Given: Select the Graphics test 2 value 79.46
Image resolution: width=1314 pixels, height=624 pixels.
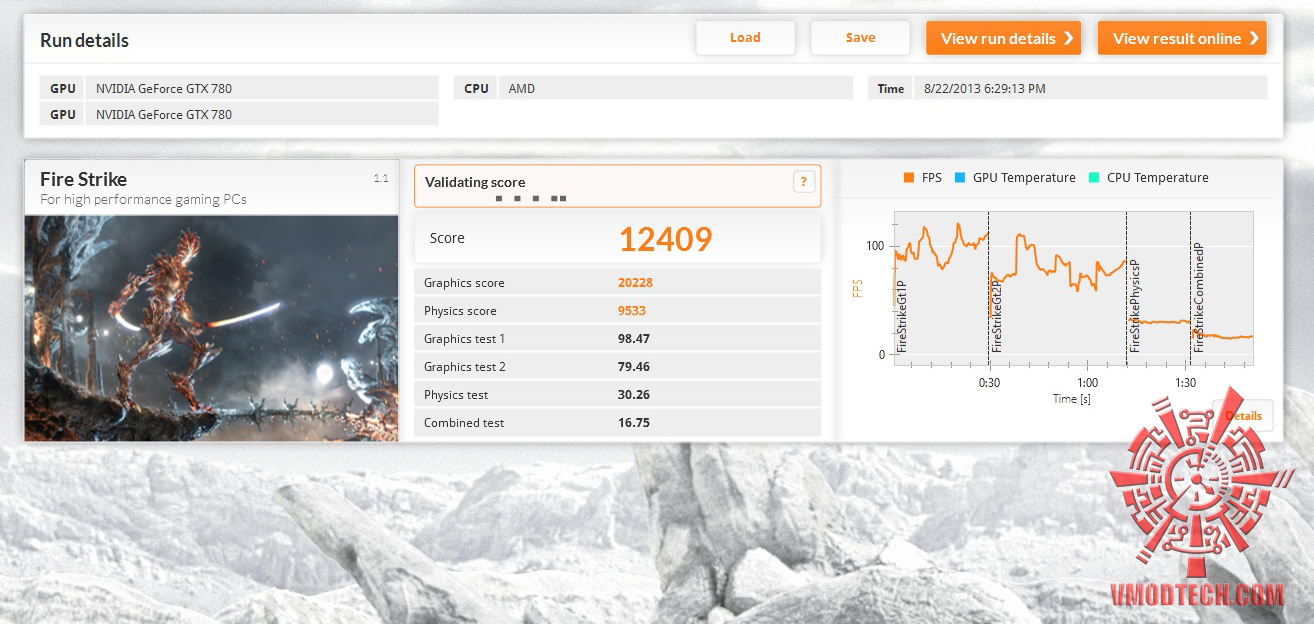Looking at the screenshot, I should 634,367.
